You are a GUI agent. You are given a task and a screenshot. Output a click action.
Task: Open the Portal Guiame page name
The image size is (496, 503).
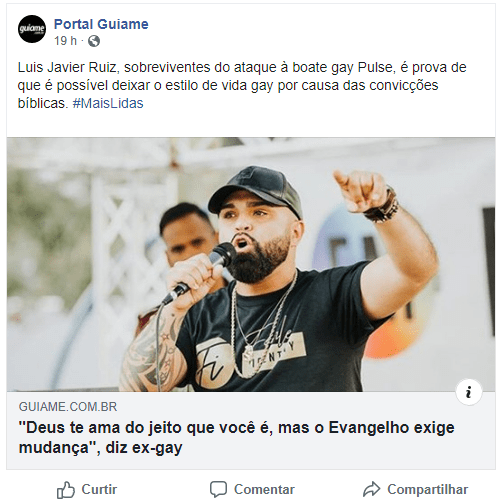pyautogui.click(x=101, y=24)
